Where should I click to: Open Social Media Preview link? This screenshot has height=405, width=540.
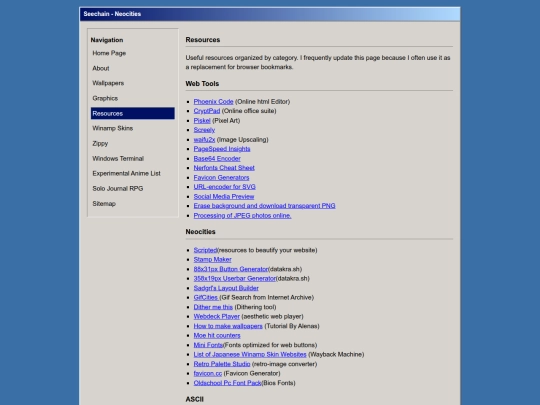tap(224, 196)
